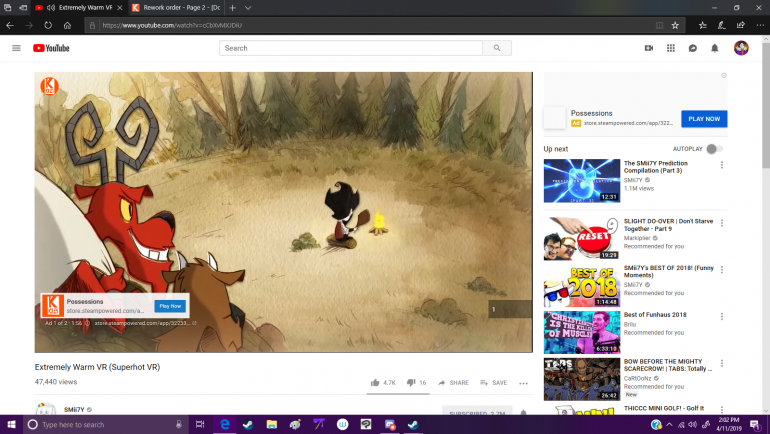Click the Windows taskbar search box
Viewport: 770px width, 434px height.
[106, 424]
